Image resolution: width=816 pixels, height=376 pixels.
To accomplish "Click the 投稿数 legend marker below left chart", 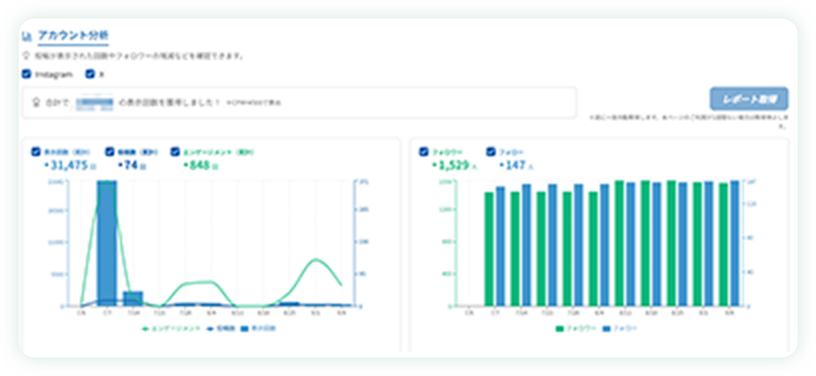I will point(211,329).
